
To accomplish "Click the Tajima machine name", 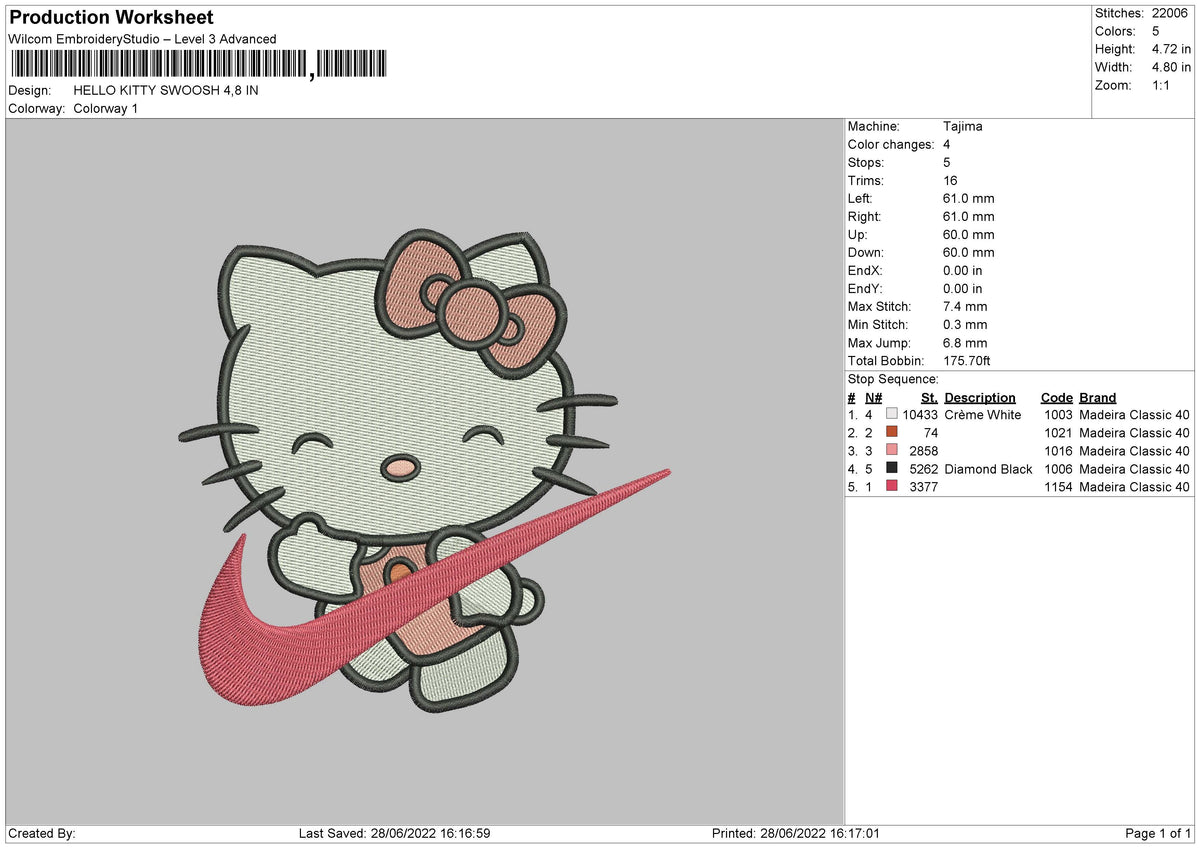I will click(961, 126).
